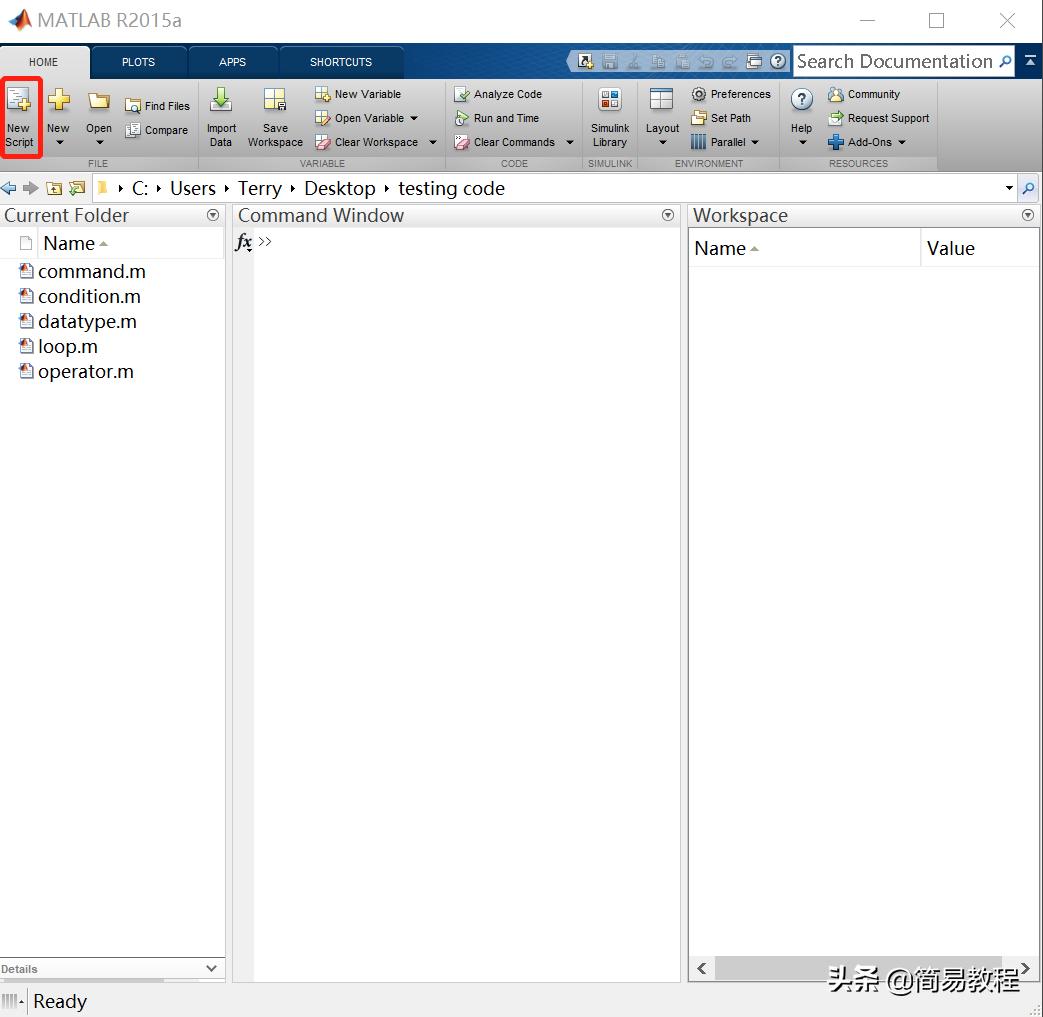This screenshot has width=1043, height=1017.
Task: Click Clear Workspace
Action: (367, 142)
